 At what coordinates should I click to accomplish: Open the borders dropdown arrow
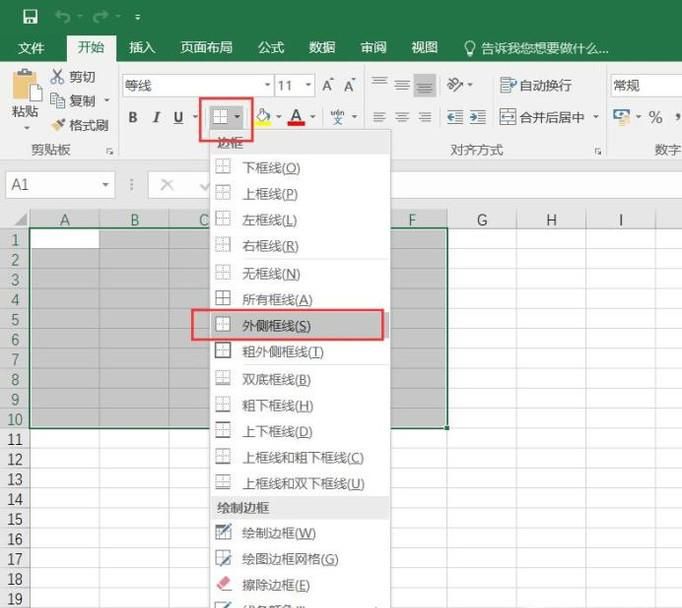coord(237,117)
